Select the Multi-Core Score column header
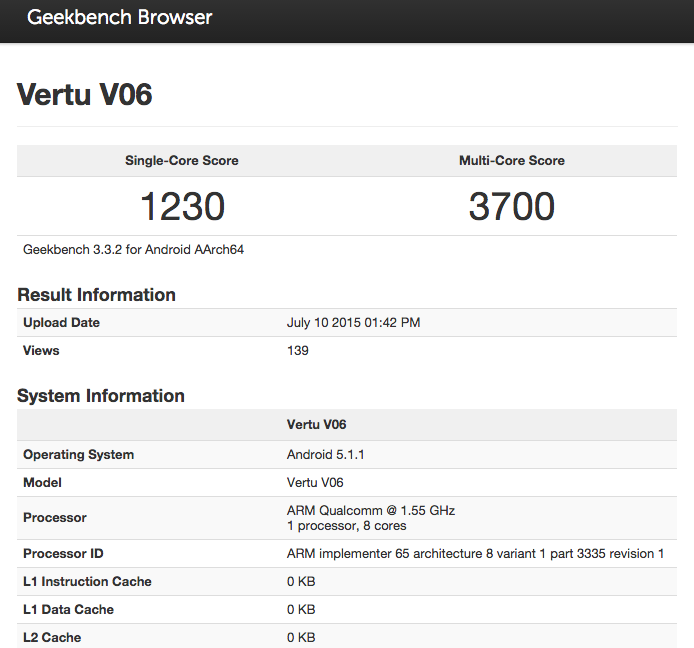694x648 pixels. tap(511, 161)
